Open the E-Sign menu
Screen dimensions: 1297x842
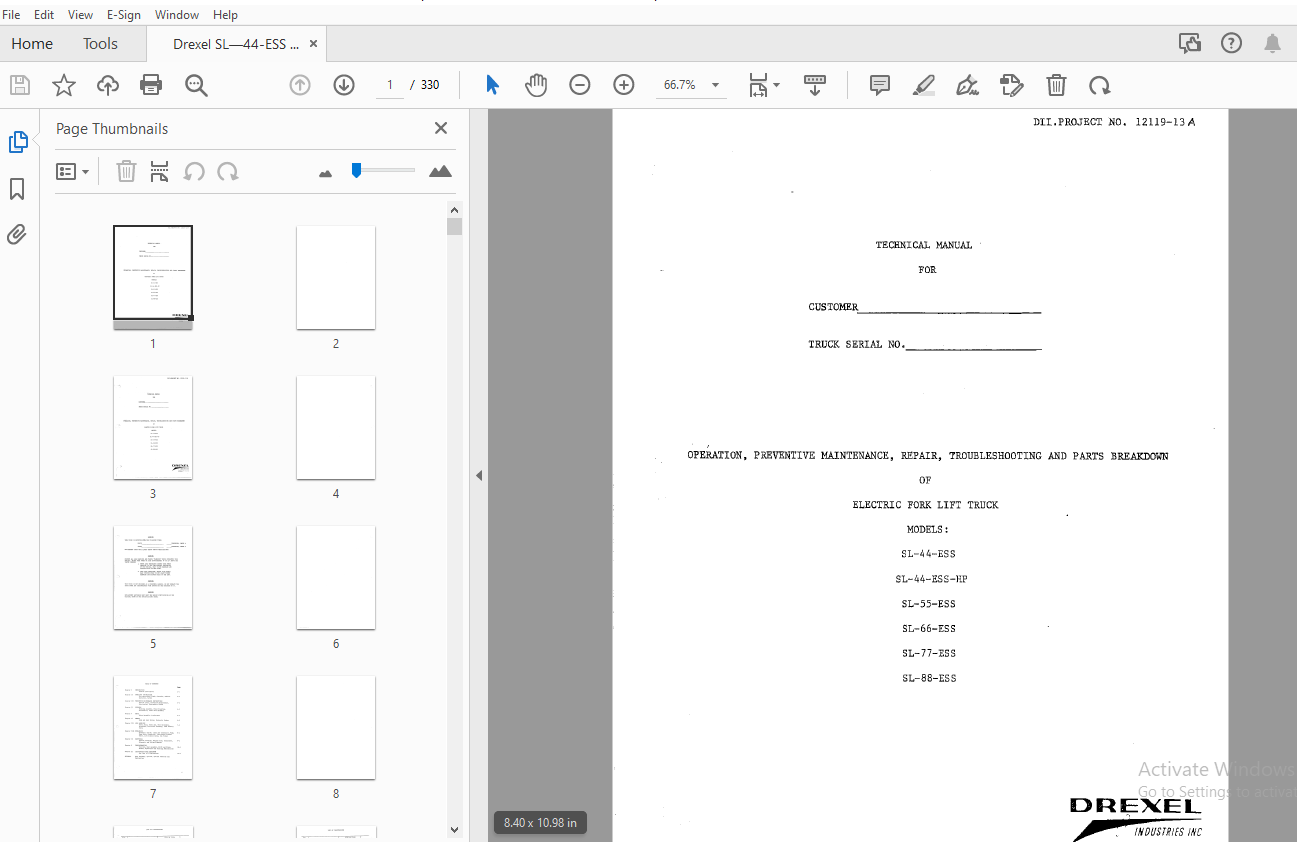pos(124,14)
